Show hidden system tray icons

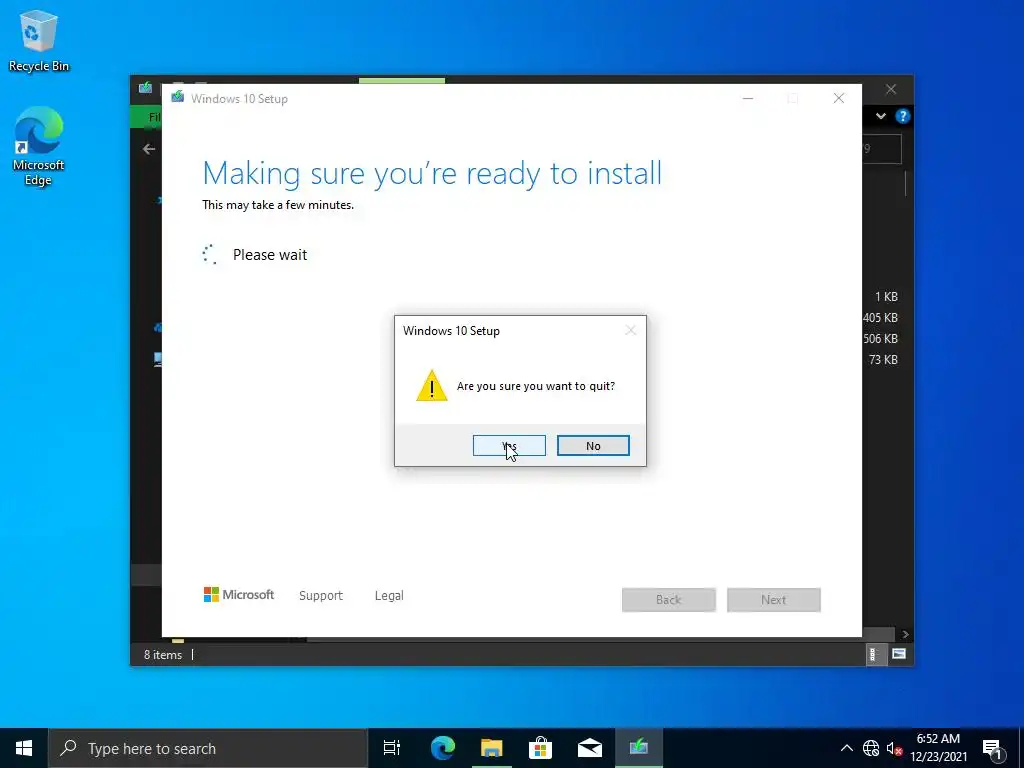pos(846,748)
